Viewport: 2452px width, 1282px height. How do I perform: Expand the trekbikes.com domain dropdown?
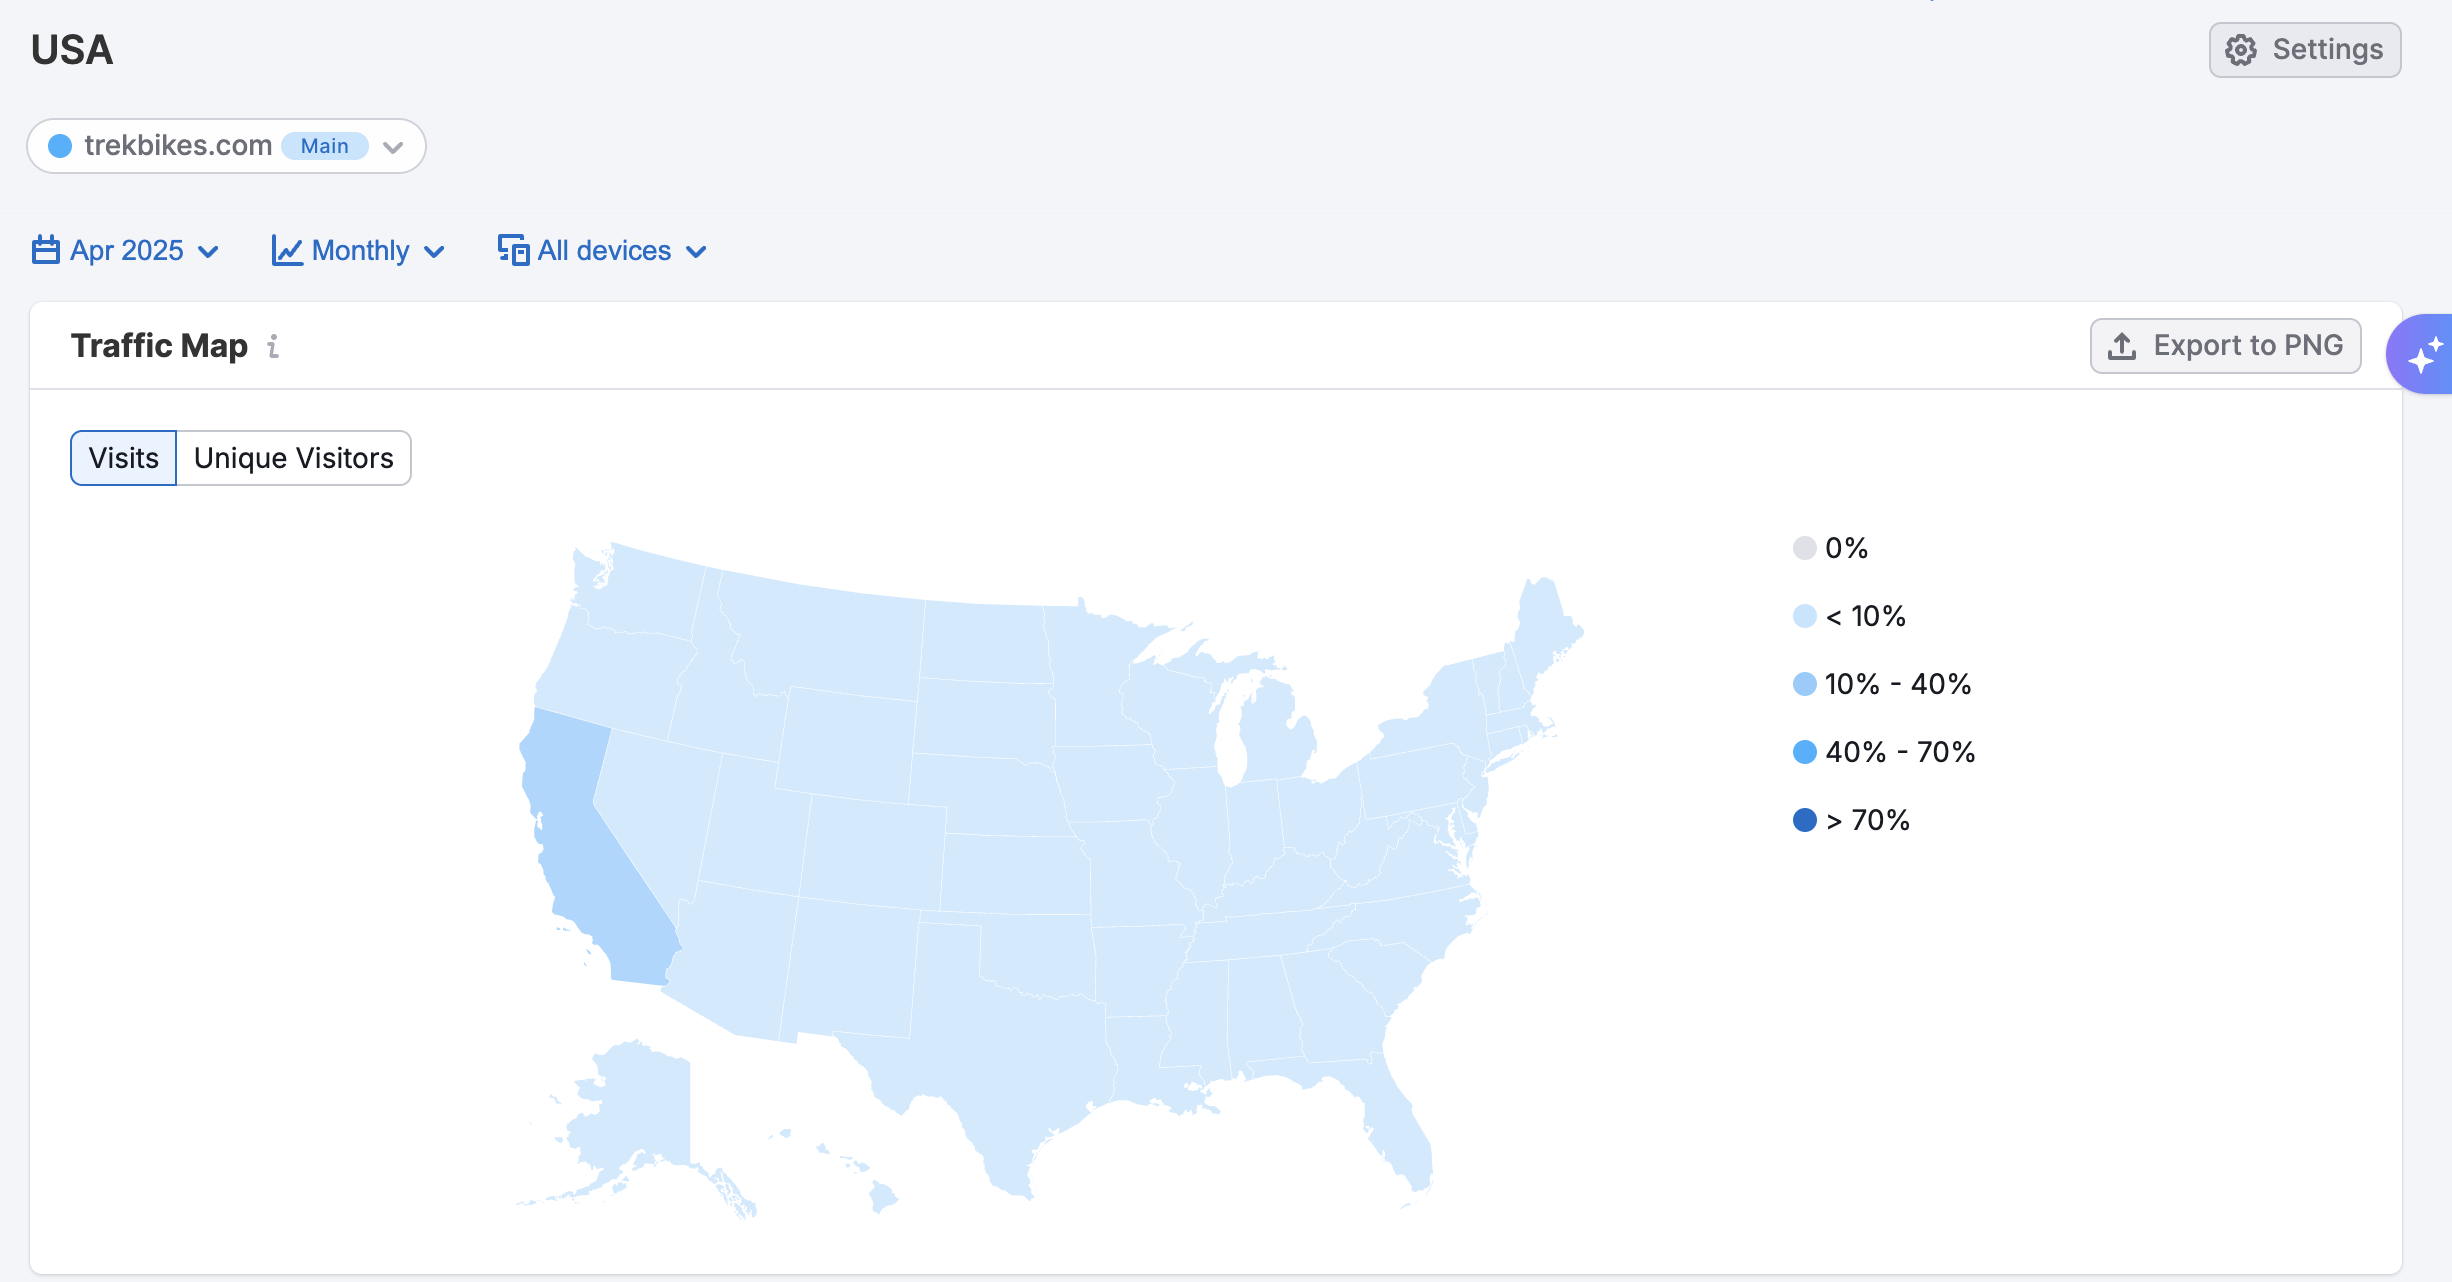point(393,147)
